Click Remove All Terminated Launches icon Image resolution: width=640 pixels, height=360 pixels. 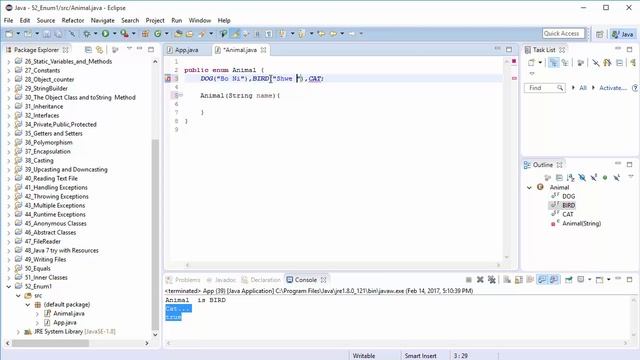click(492, 280)
